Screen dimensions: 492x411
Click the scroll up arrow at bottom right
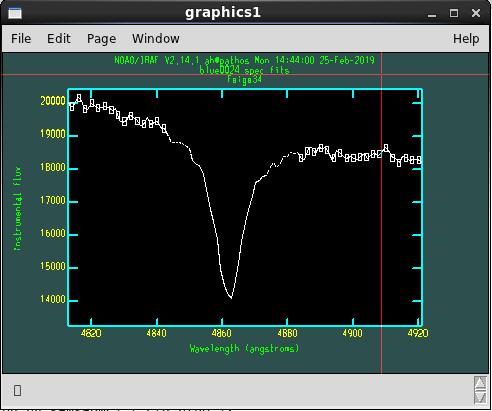(480, 383)
